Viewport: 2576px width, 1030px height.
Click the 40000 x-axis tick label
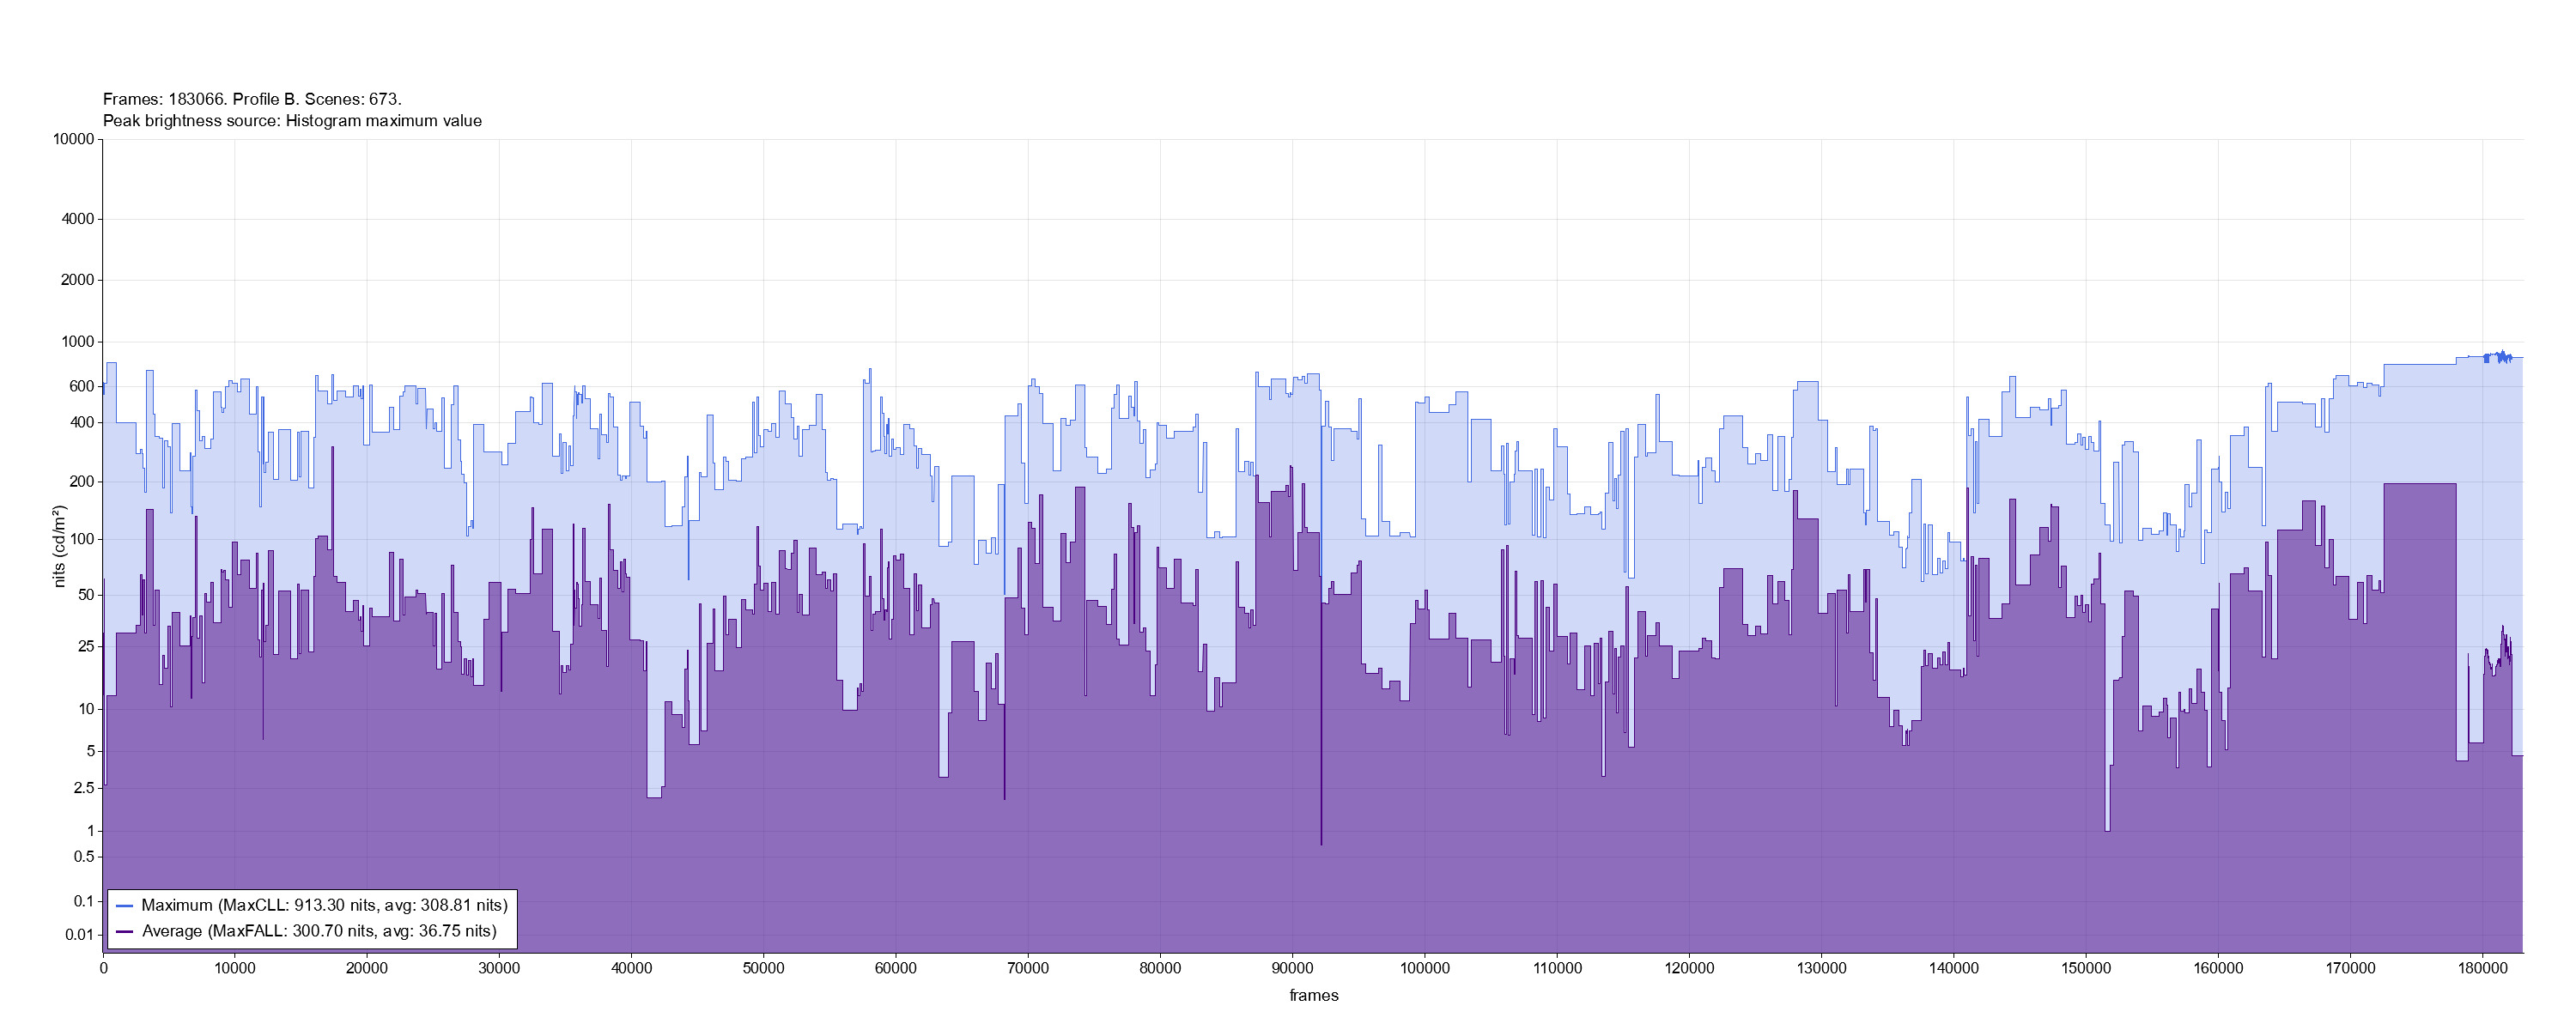(631, 968)
